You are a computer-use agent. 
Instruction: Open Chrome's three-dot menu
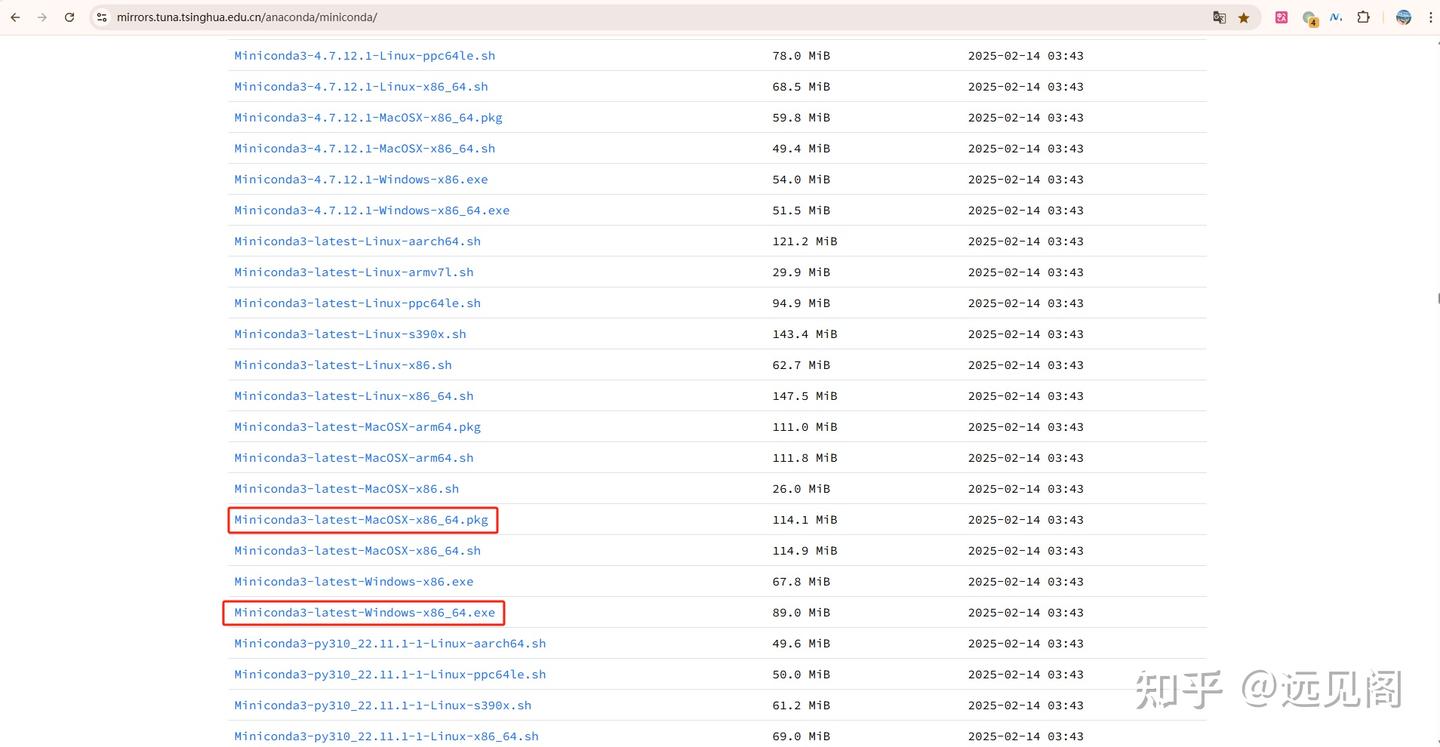(1431, 17)
